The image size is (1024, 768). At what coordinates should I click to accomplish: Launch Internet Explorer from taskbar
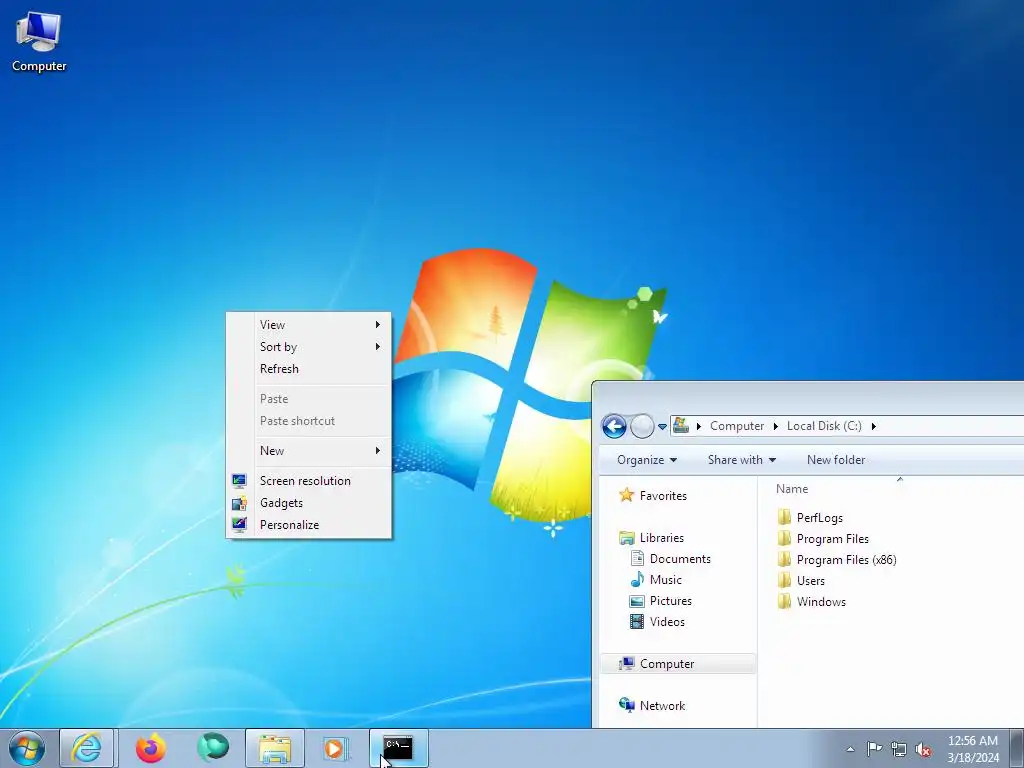[x=87, y=748]
